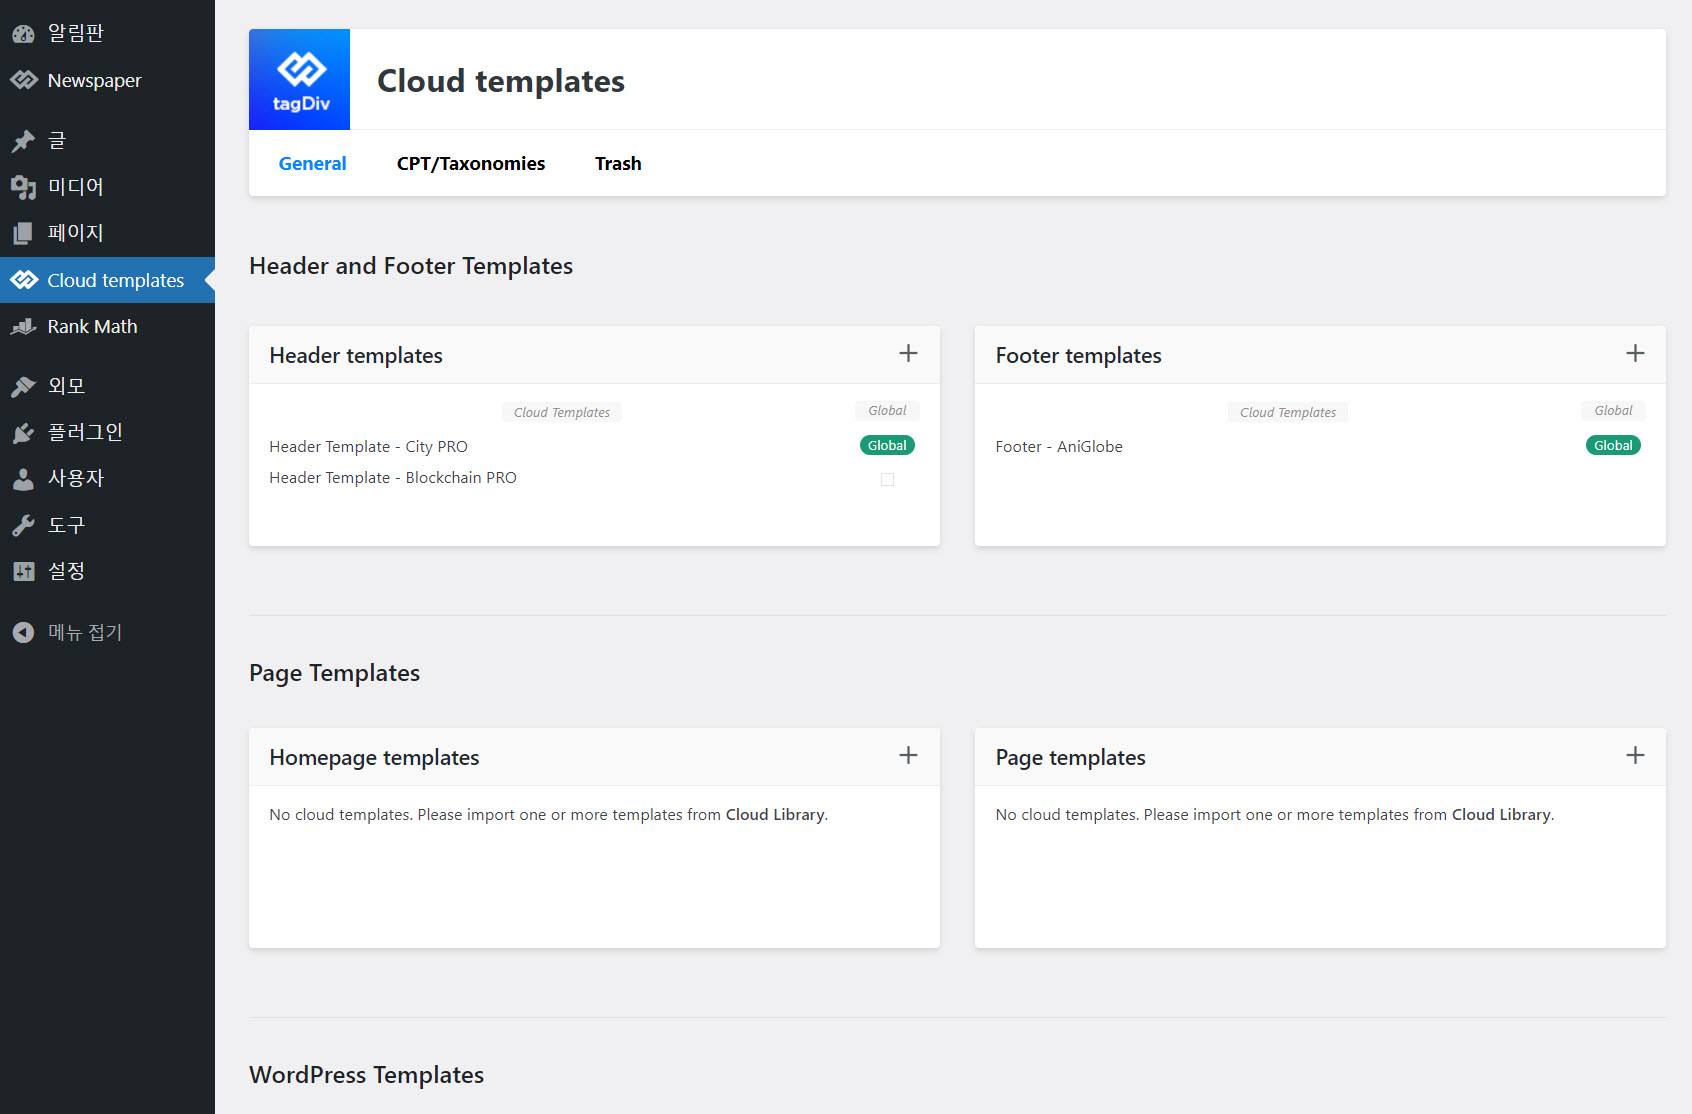This screenshot has height=1114, width=1692.
Task: Open the 설정 settings menu label
Action: tap(67, 571)
